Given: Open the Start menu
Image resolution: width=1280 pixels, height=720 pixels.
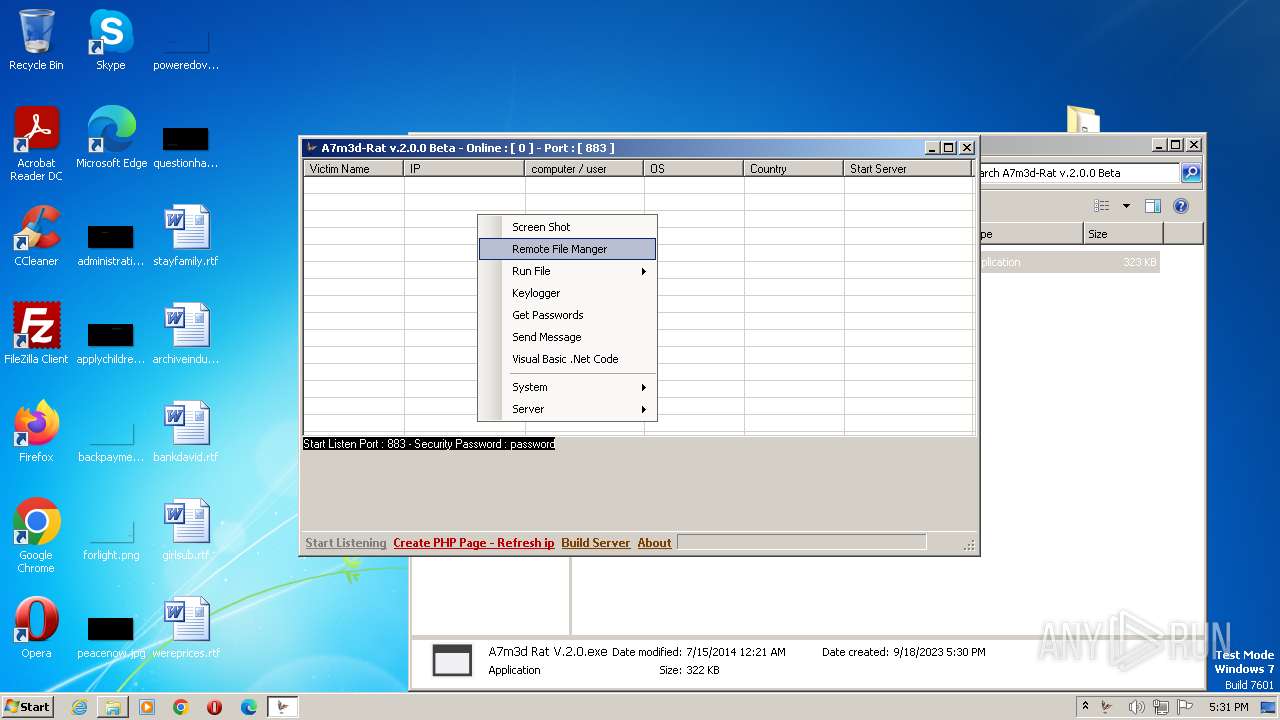Looking at the screenshot, I should point(28,707).
